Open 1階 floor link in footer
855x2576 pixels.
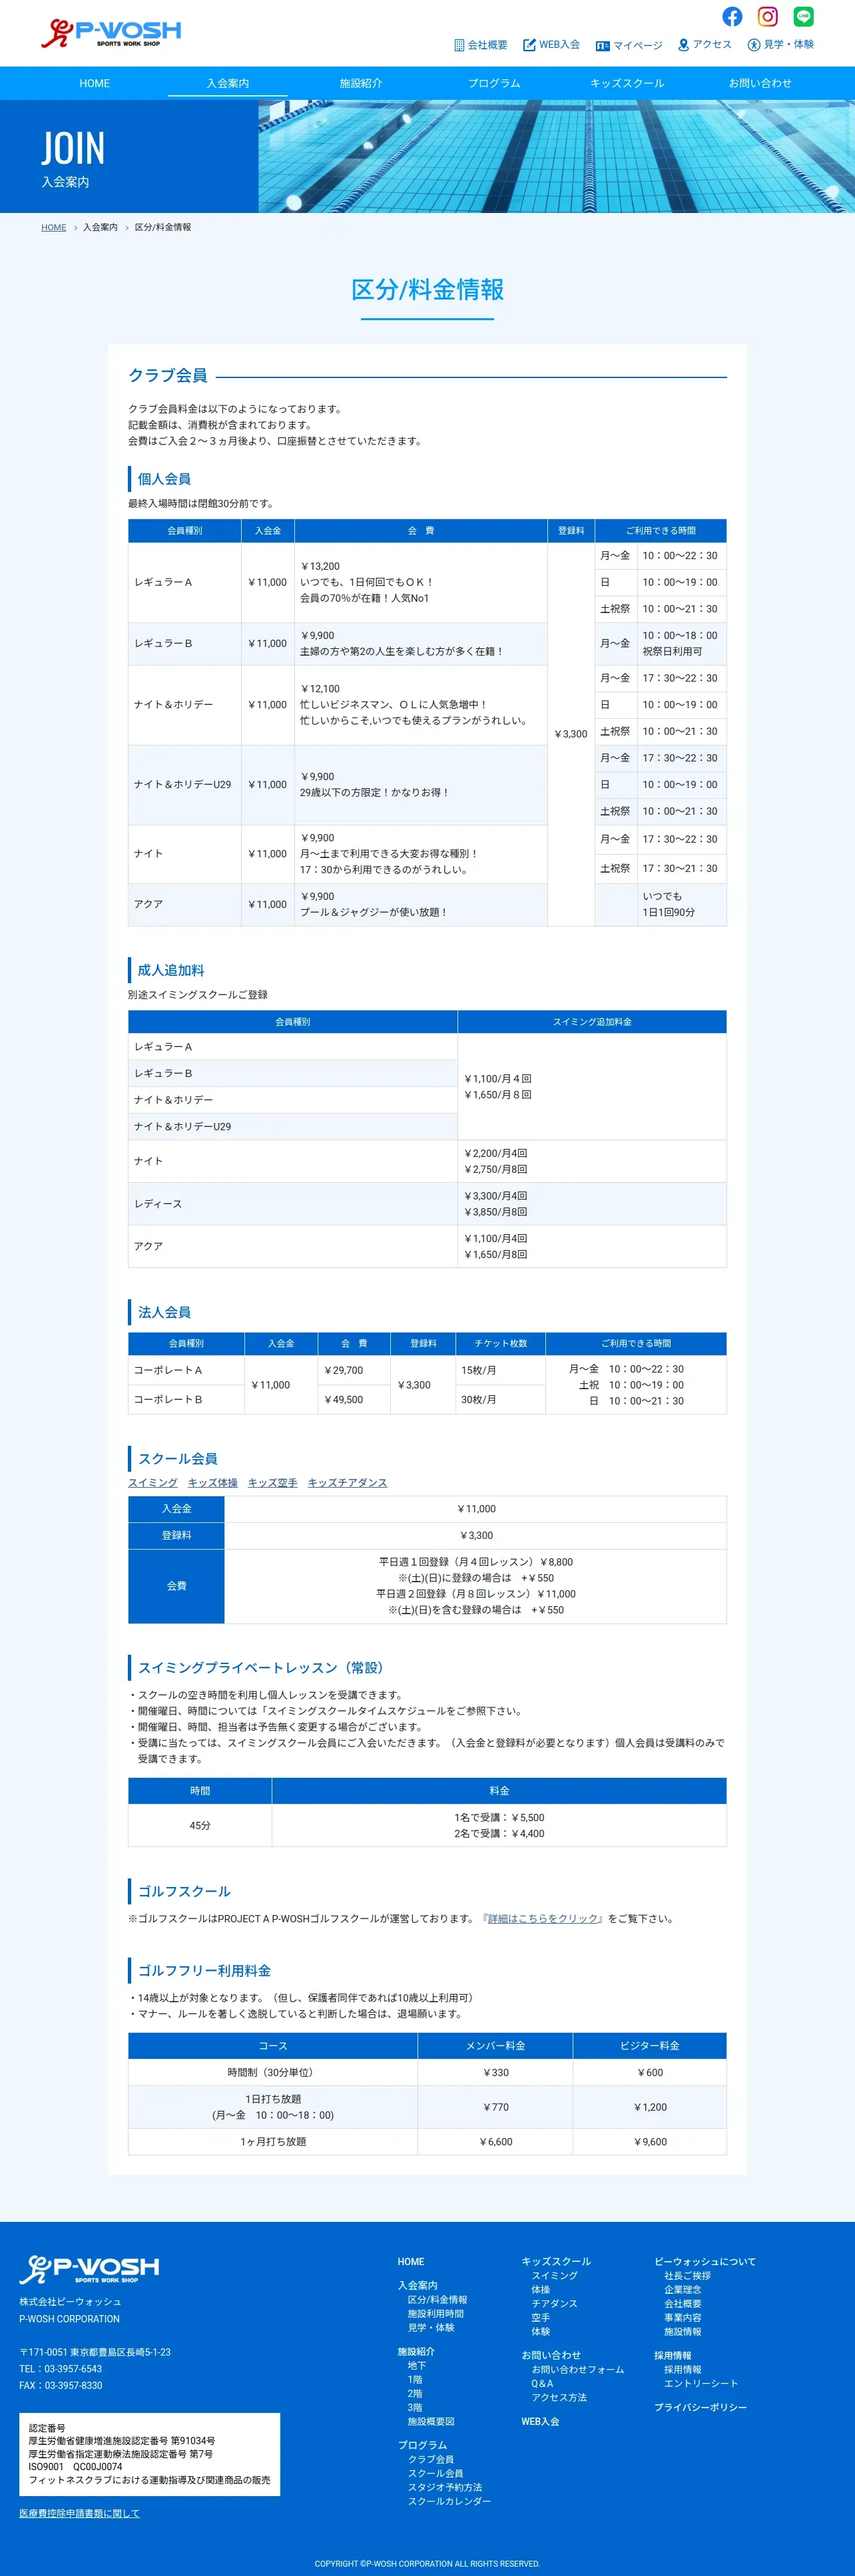pyautogui.click(x=415, y=2379)
